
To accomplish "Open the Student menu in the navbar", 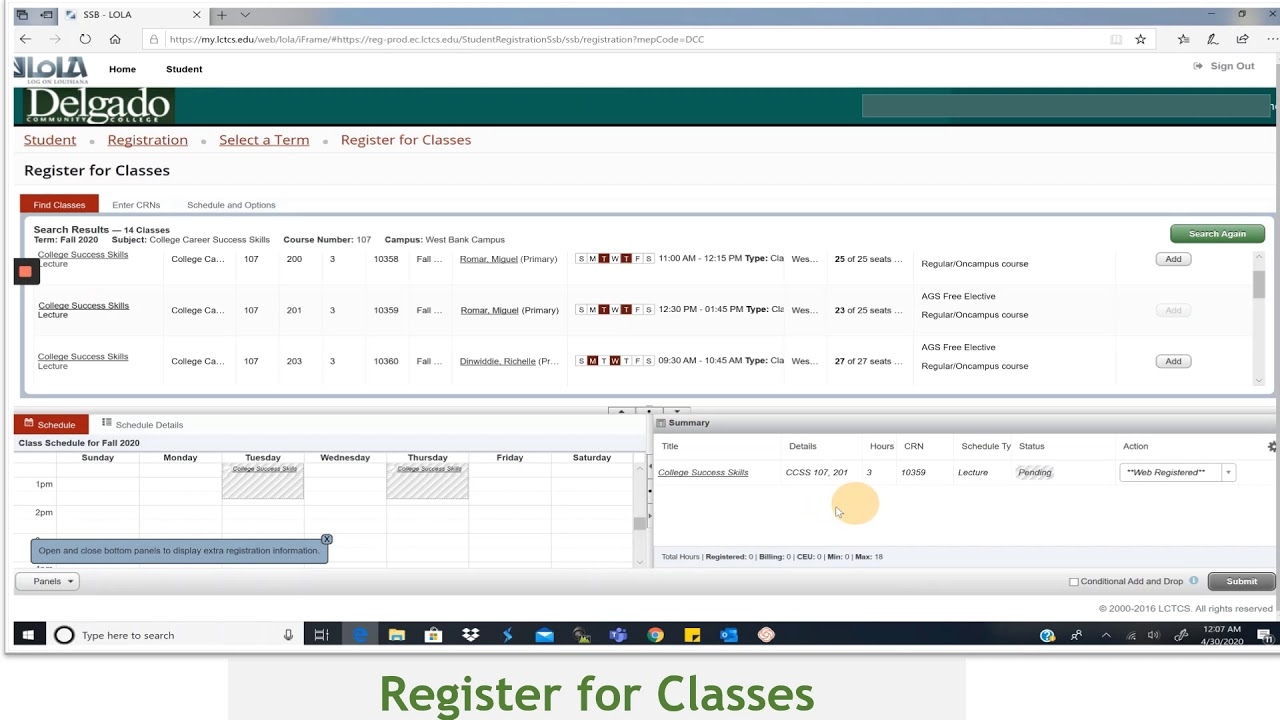I will tap(183, 69).
